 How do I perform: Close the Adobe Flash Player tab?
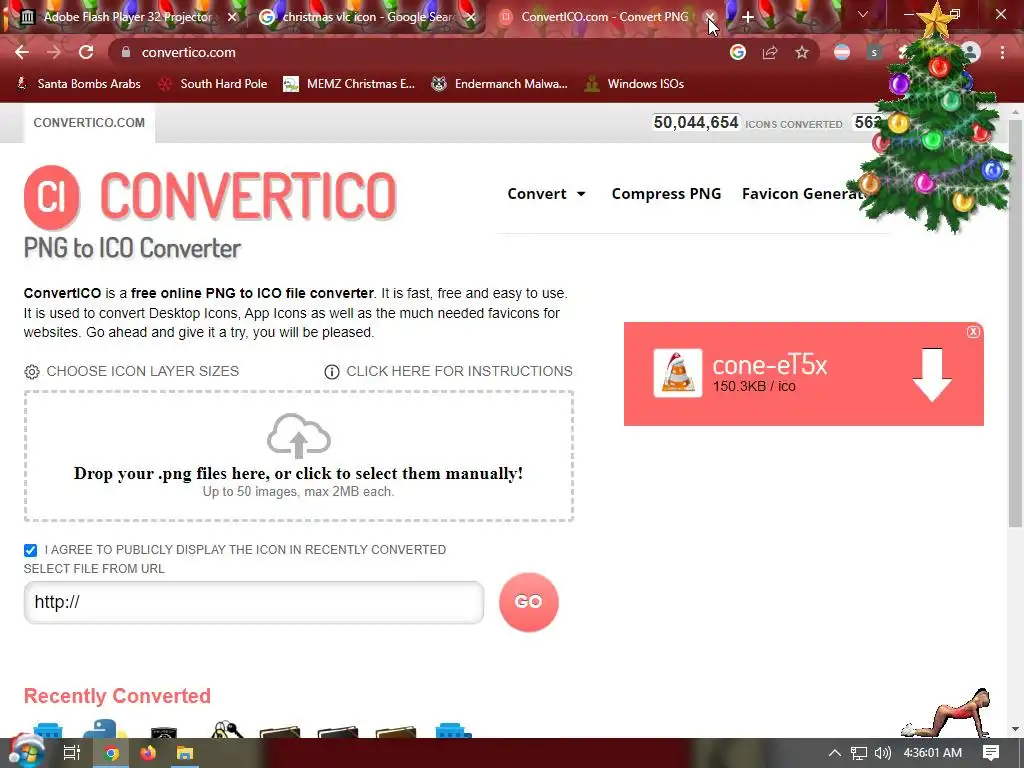point(232,17)
